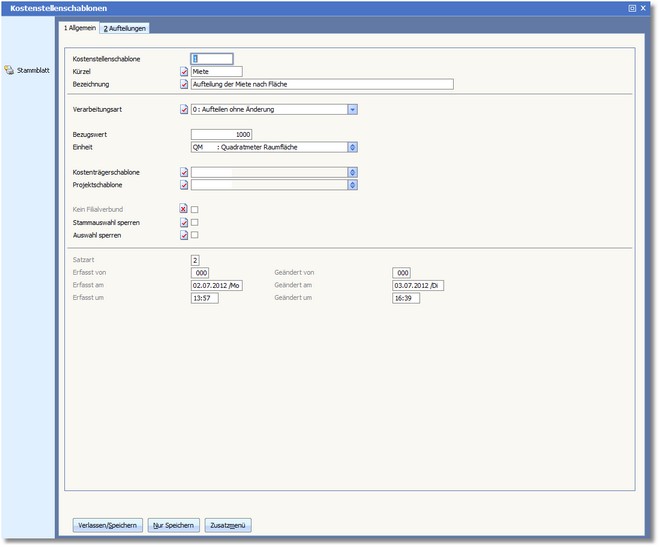Click the checkmark icon beside Kostenträgerschablone
Screen dimensions: 659x547
coord(184,172)
